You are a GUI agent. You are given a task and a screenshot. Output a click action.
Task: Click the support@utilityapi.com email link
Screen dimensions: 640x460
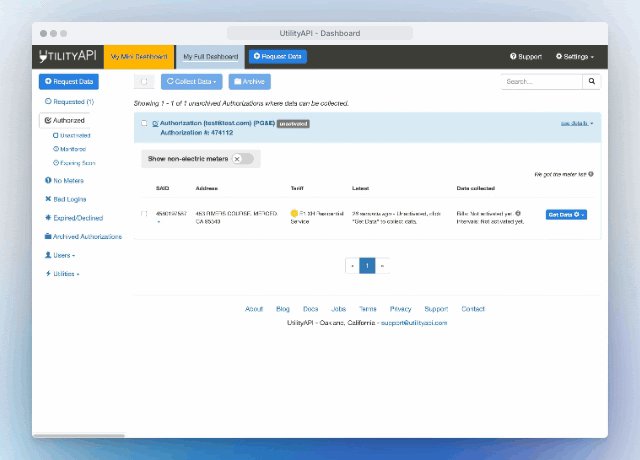click(414, 323)
